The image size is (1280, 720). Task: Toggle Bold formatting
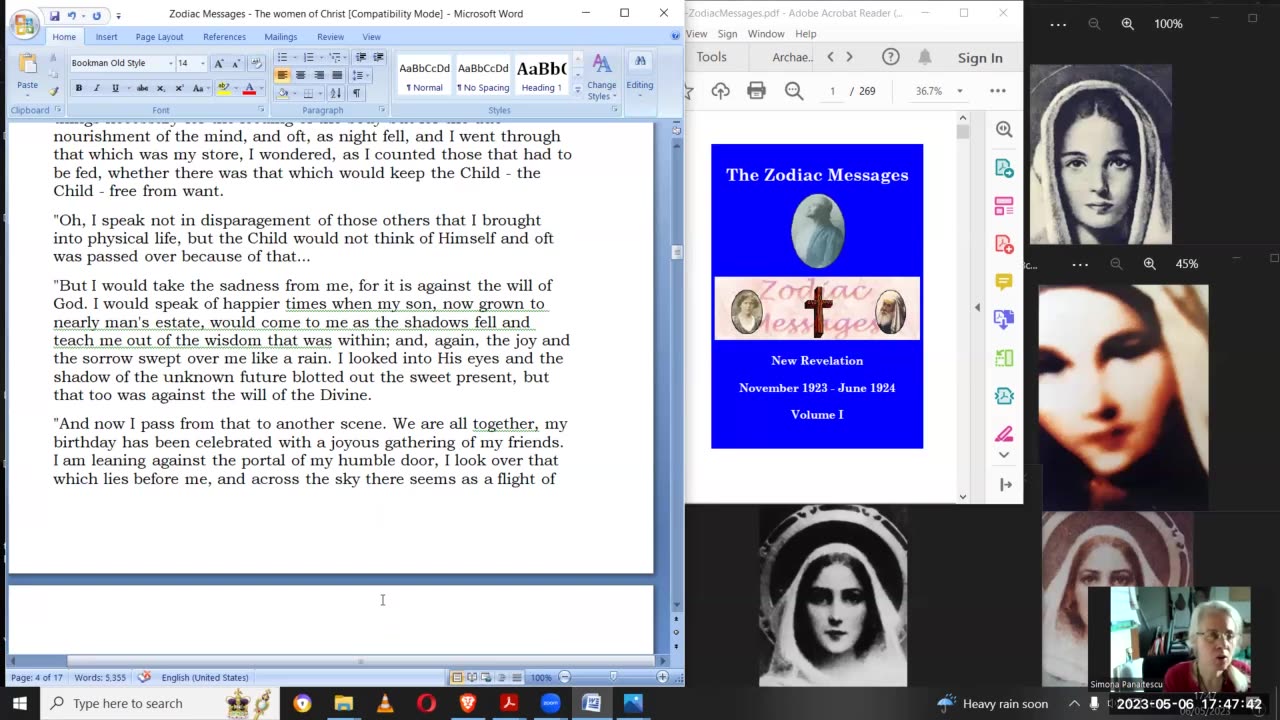(x=79, y=88)
